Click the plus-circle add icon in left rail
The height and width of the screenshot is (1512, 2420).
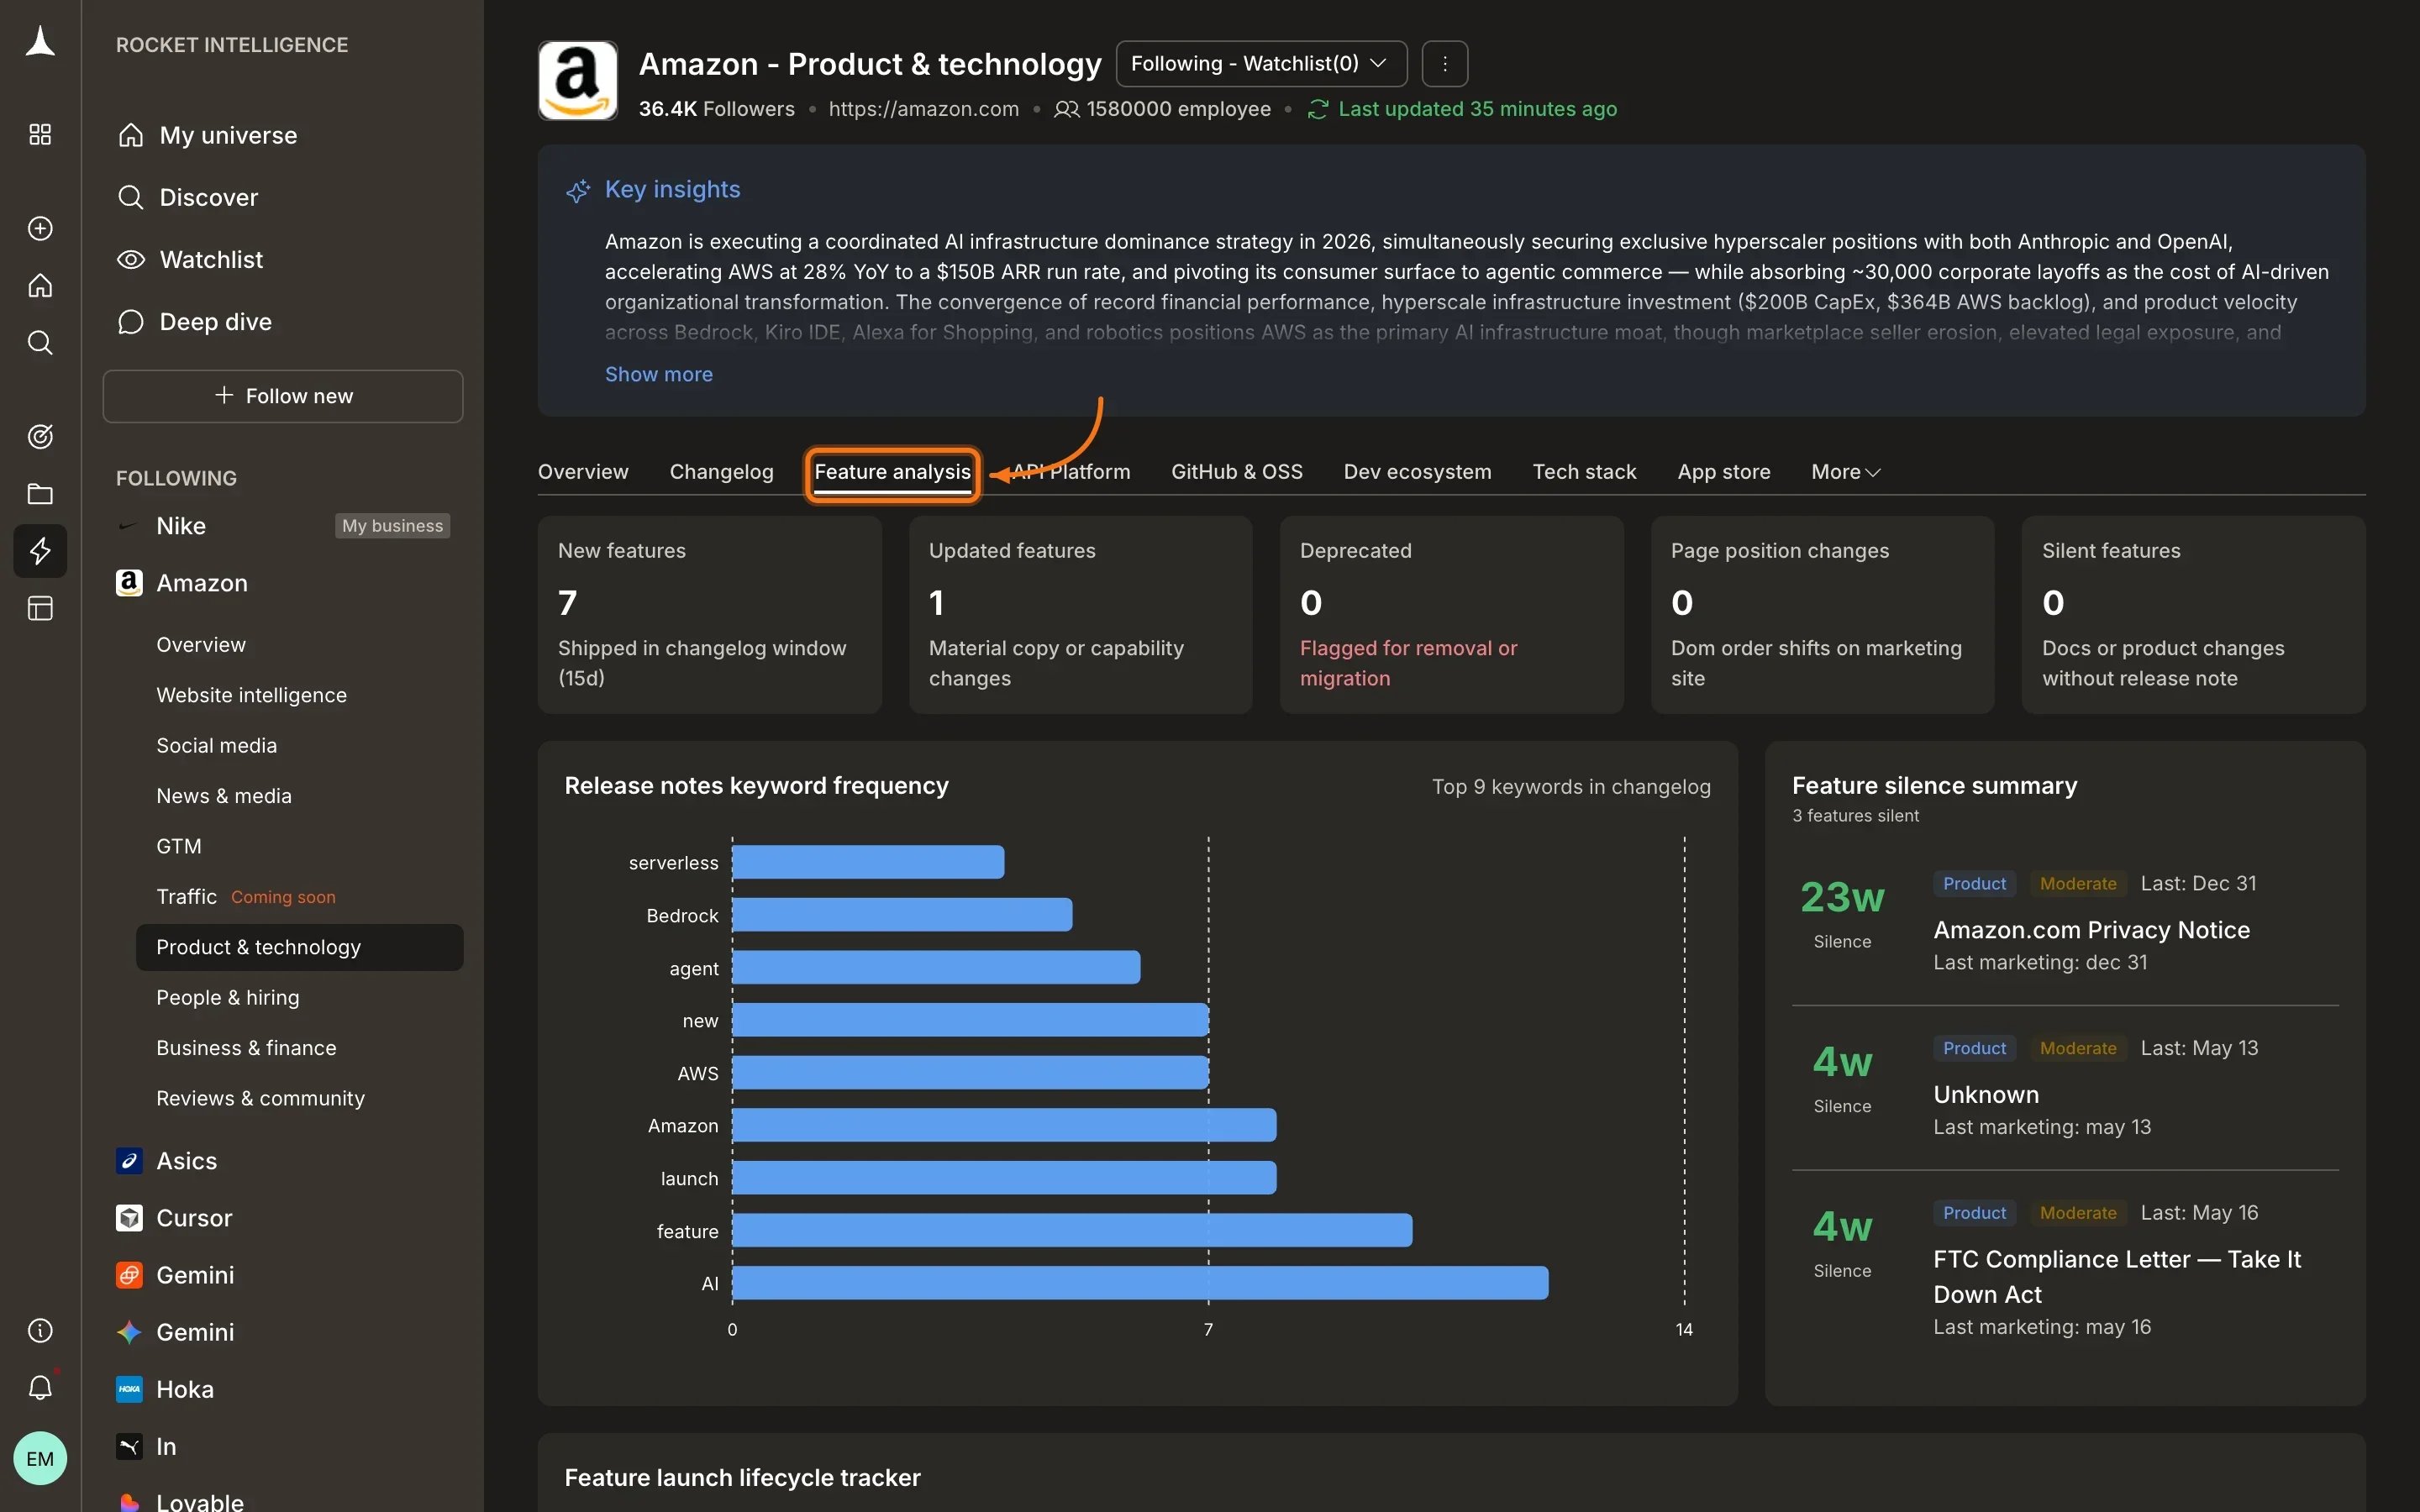click(x=40, y=228)
